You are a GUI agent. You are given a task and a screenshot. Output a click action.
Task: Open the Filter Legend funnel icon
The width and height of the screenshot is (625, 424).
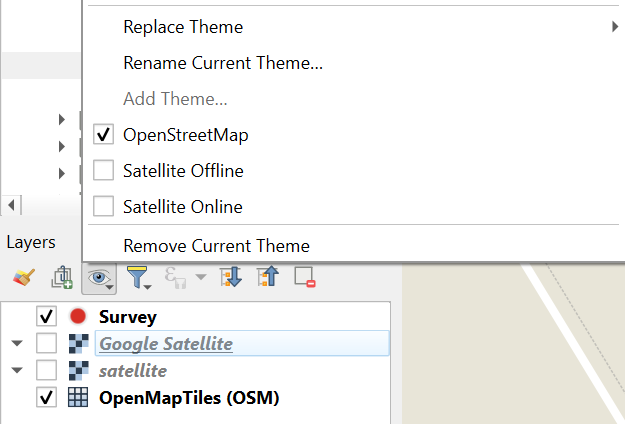pos(139,277)
